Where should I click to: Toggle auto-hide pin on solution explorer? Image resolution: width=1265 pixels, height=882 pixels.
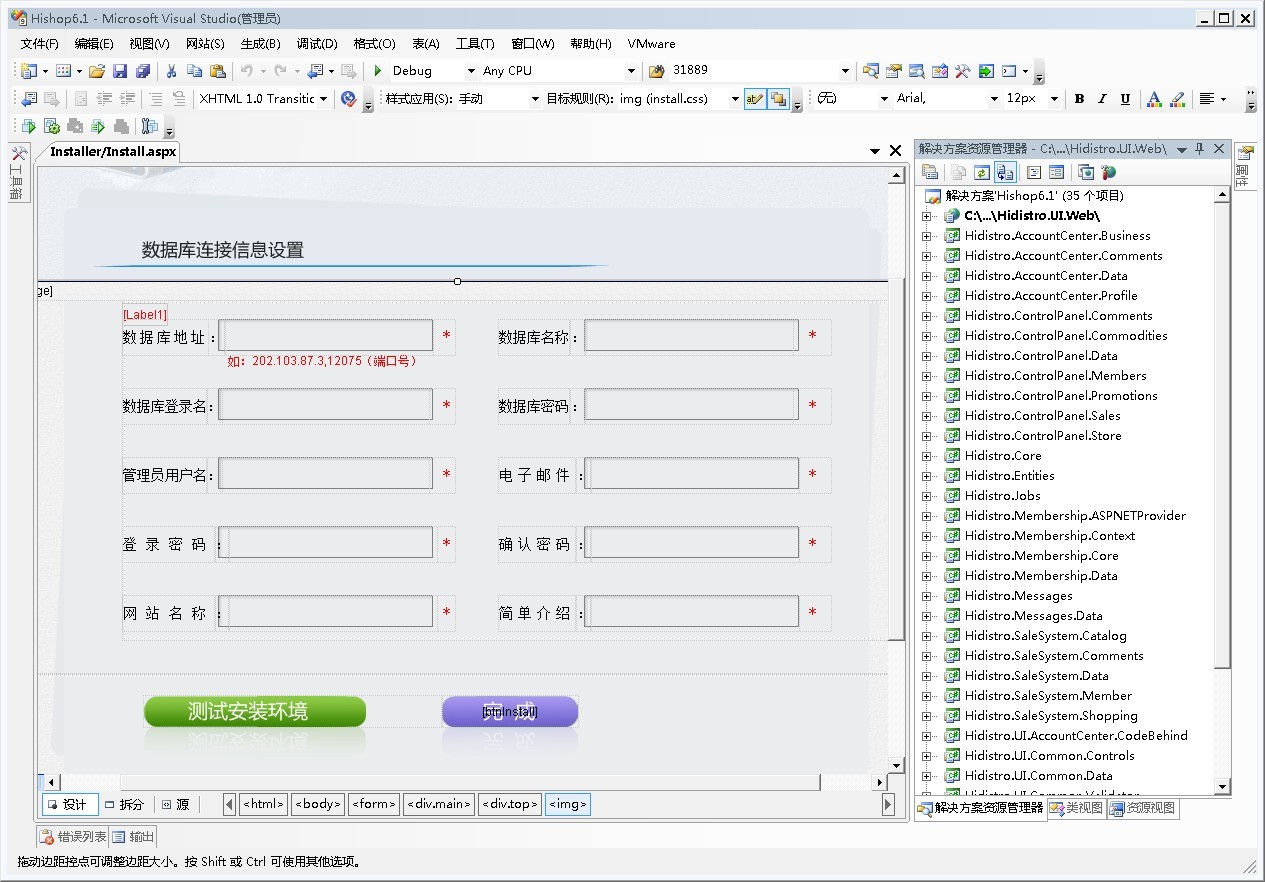pyautogui.click(x=1200, y=148)
